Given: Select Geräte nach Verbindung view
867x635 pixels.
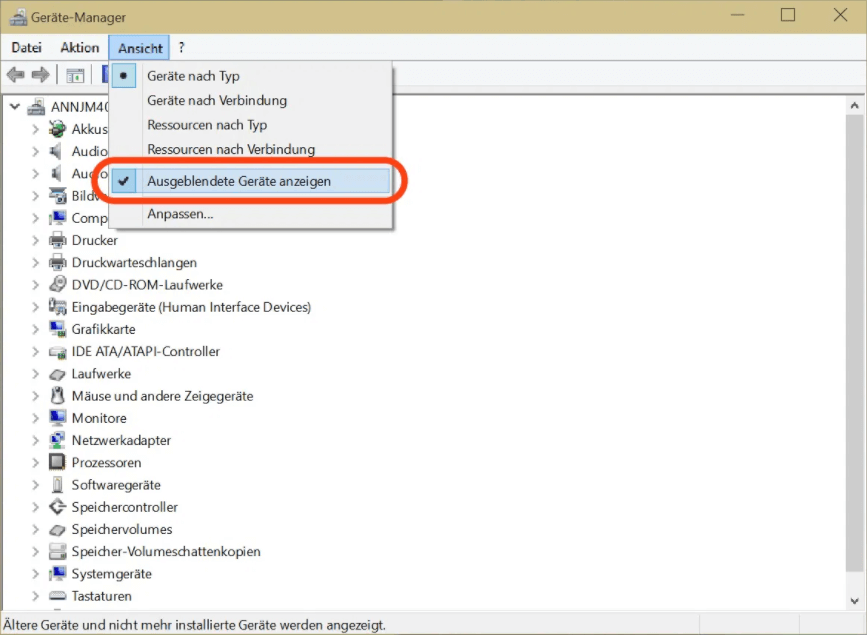Looking at the screenshot, I should [216, 101].
